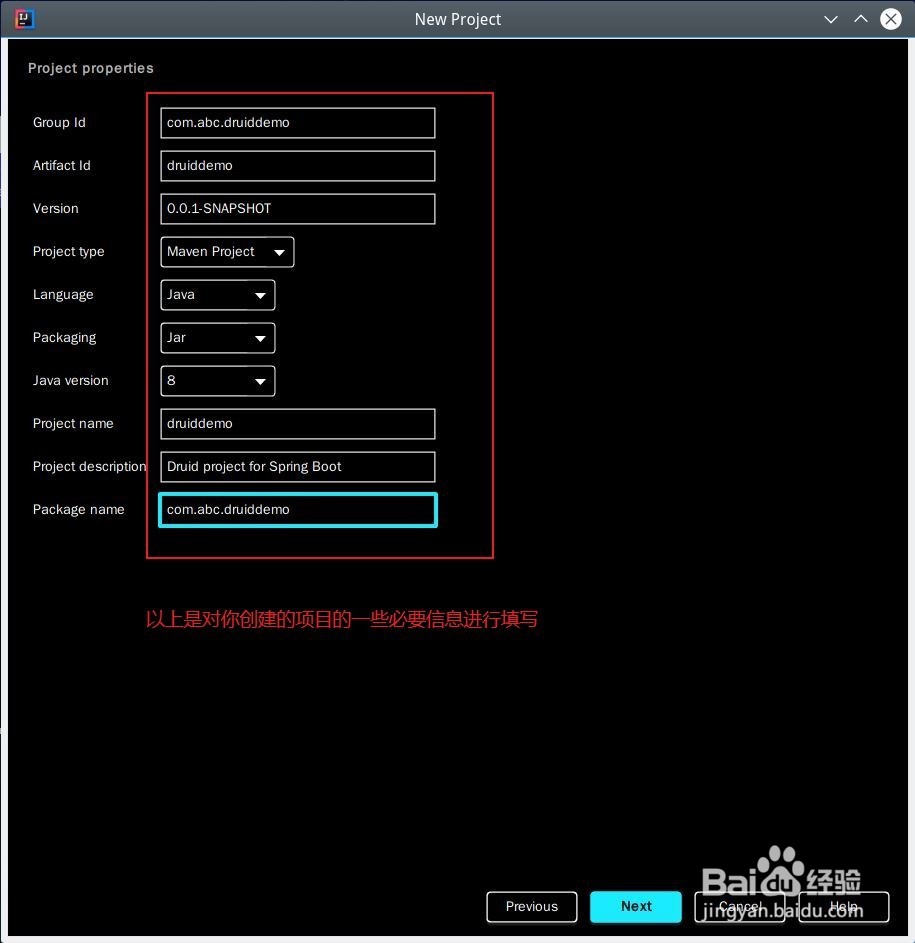The image size is (915, 943).
Task: Click the Package name input field
Action: (x=298, y=510)
